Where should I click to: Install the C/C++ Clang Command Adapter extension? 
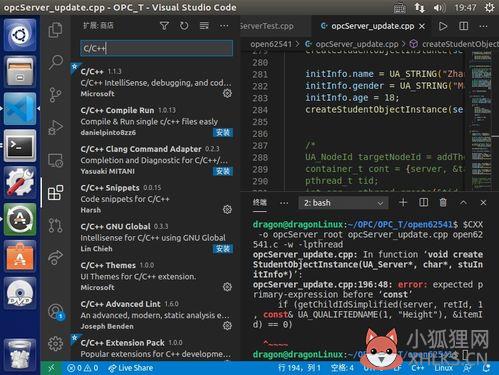[223, 171]
